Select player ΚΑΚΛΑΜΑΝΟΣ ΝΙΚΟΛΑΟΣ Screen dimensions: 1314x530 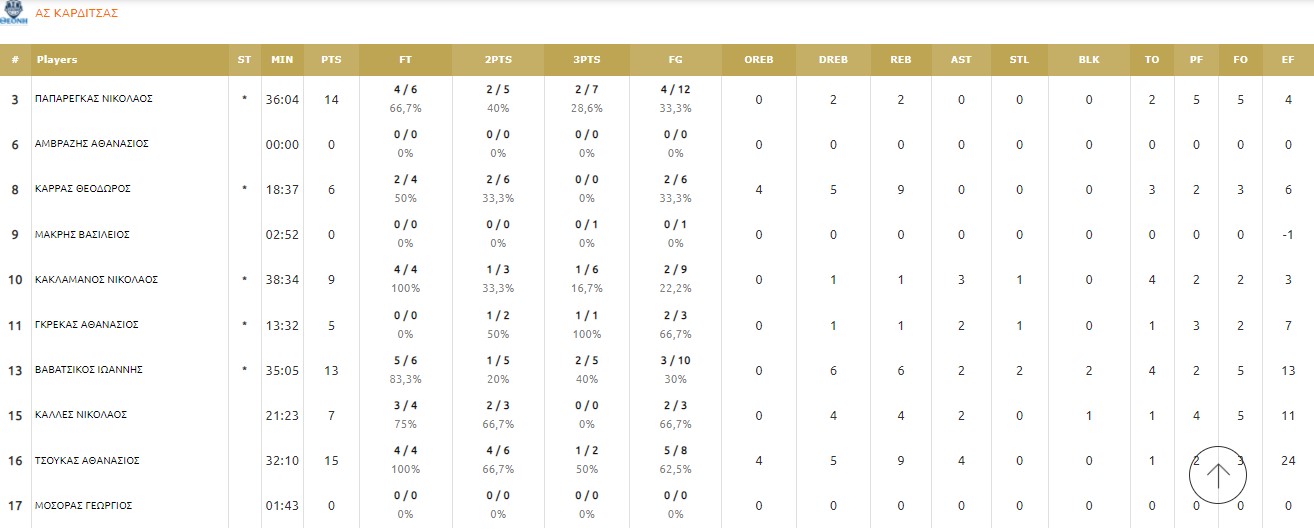tap(96, 280)
